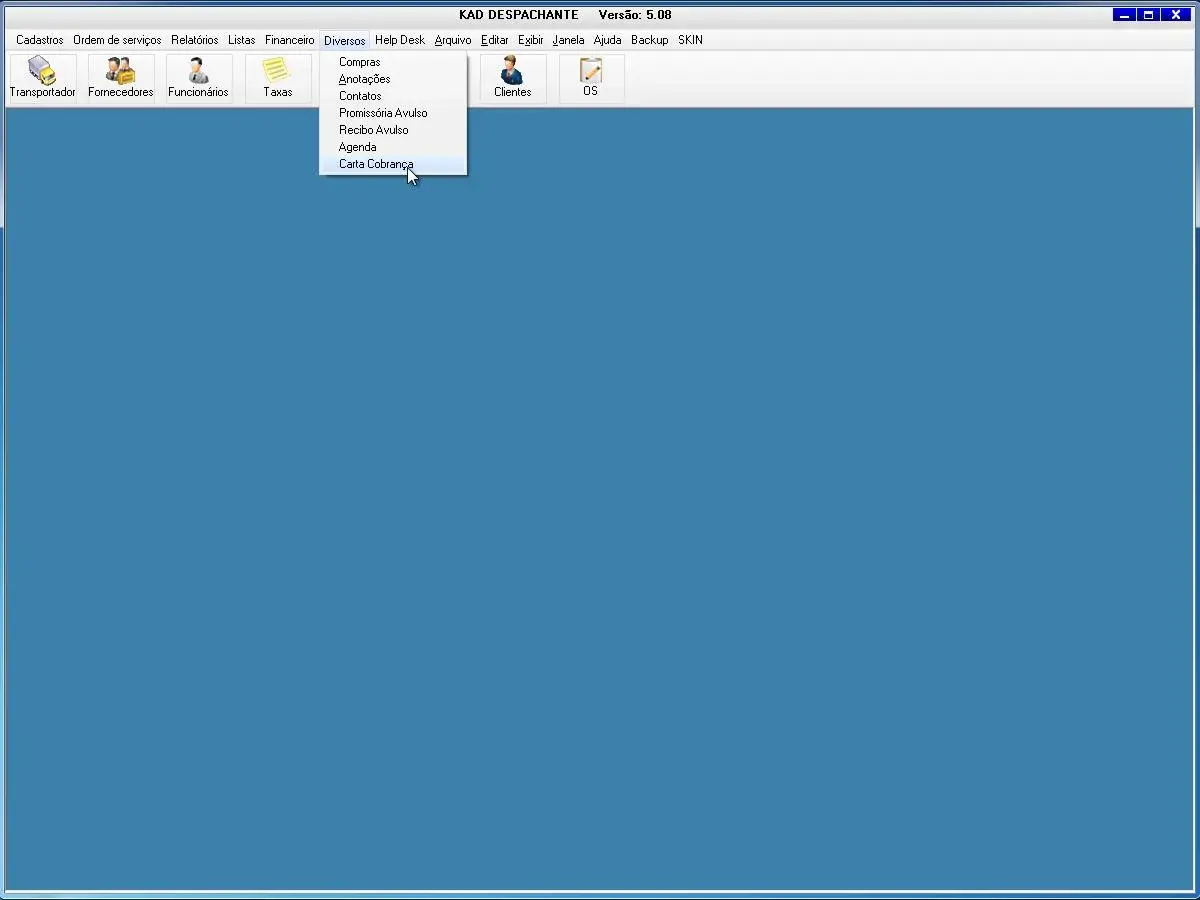Click the OS clipboard icon
Screen dimensions: 1200x900
[591, 78]
